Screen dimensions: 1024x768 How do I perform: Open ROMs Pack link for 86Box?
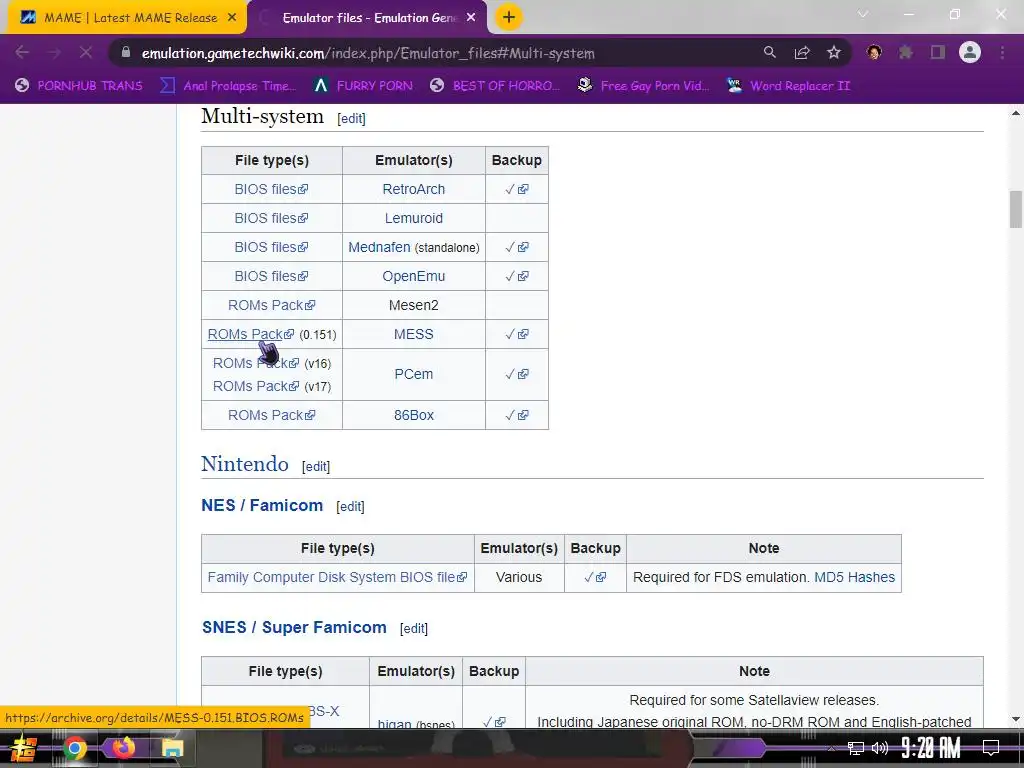click(x=271, y=415)
